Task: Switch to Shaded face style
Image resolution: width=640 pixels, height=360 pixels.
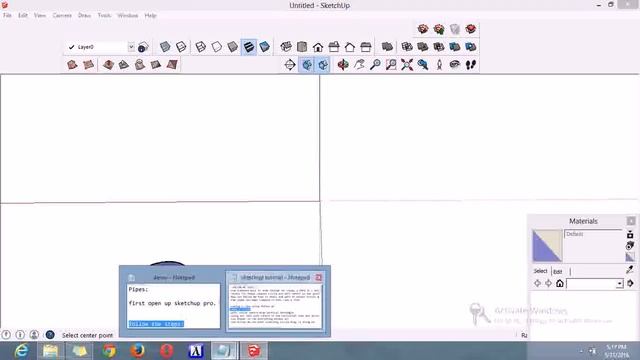Action: [x=232, y=47]
